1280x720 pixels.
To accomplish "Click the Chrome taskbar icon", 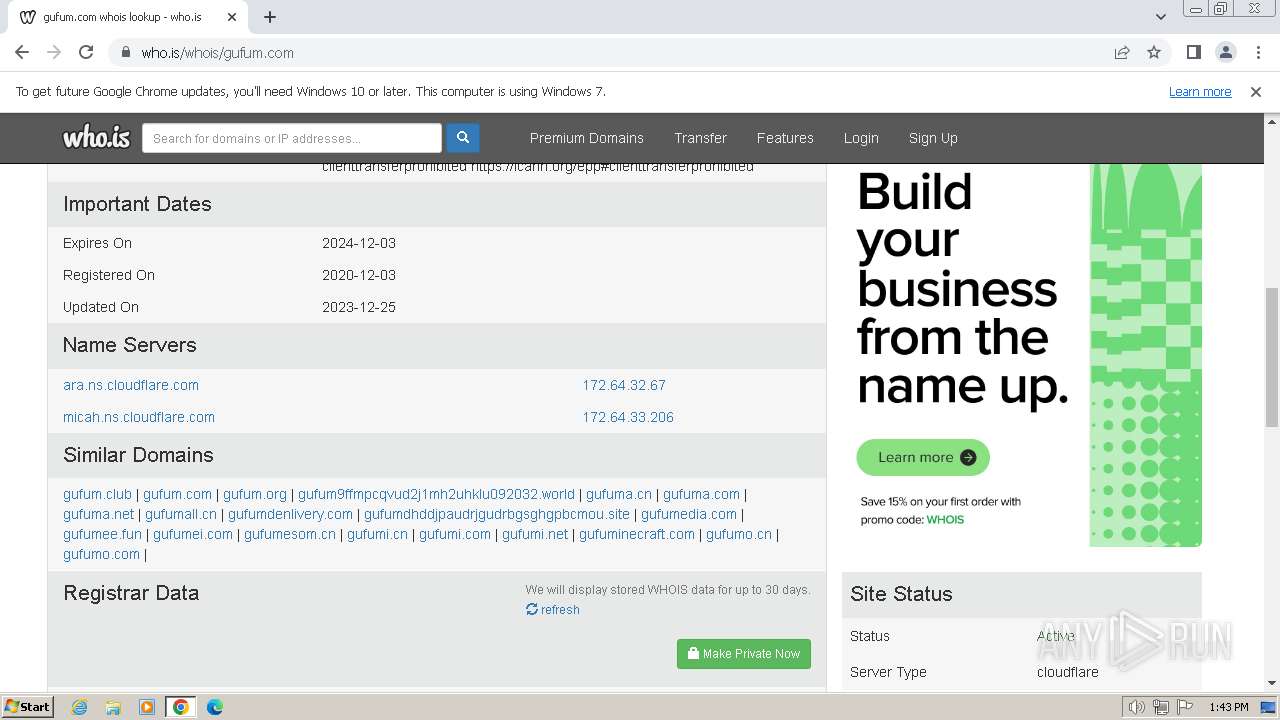I will [x=181, y=707].
